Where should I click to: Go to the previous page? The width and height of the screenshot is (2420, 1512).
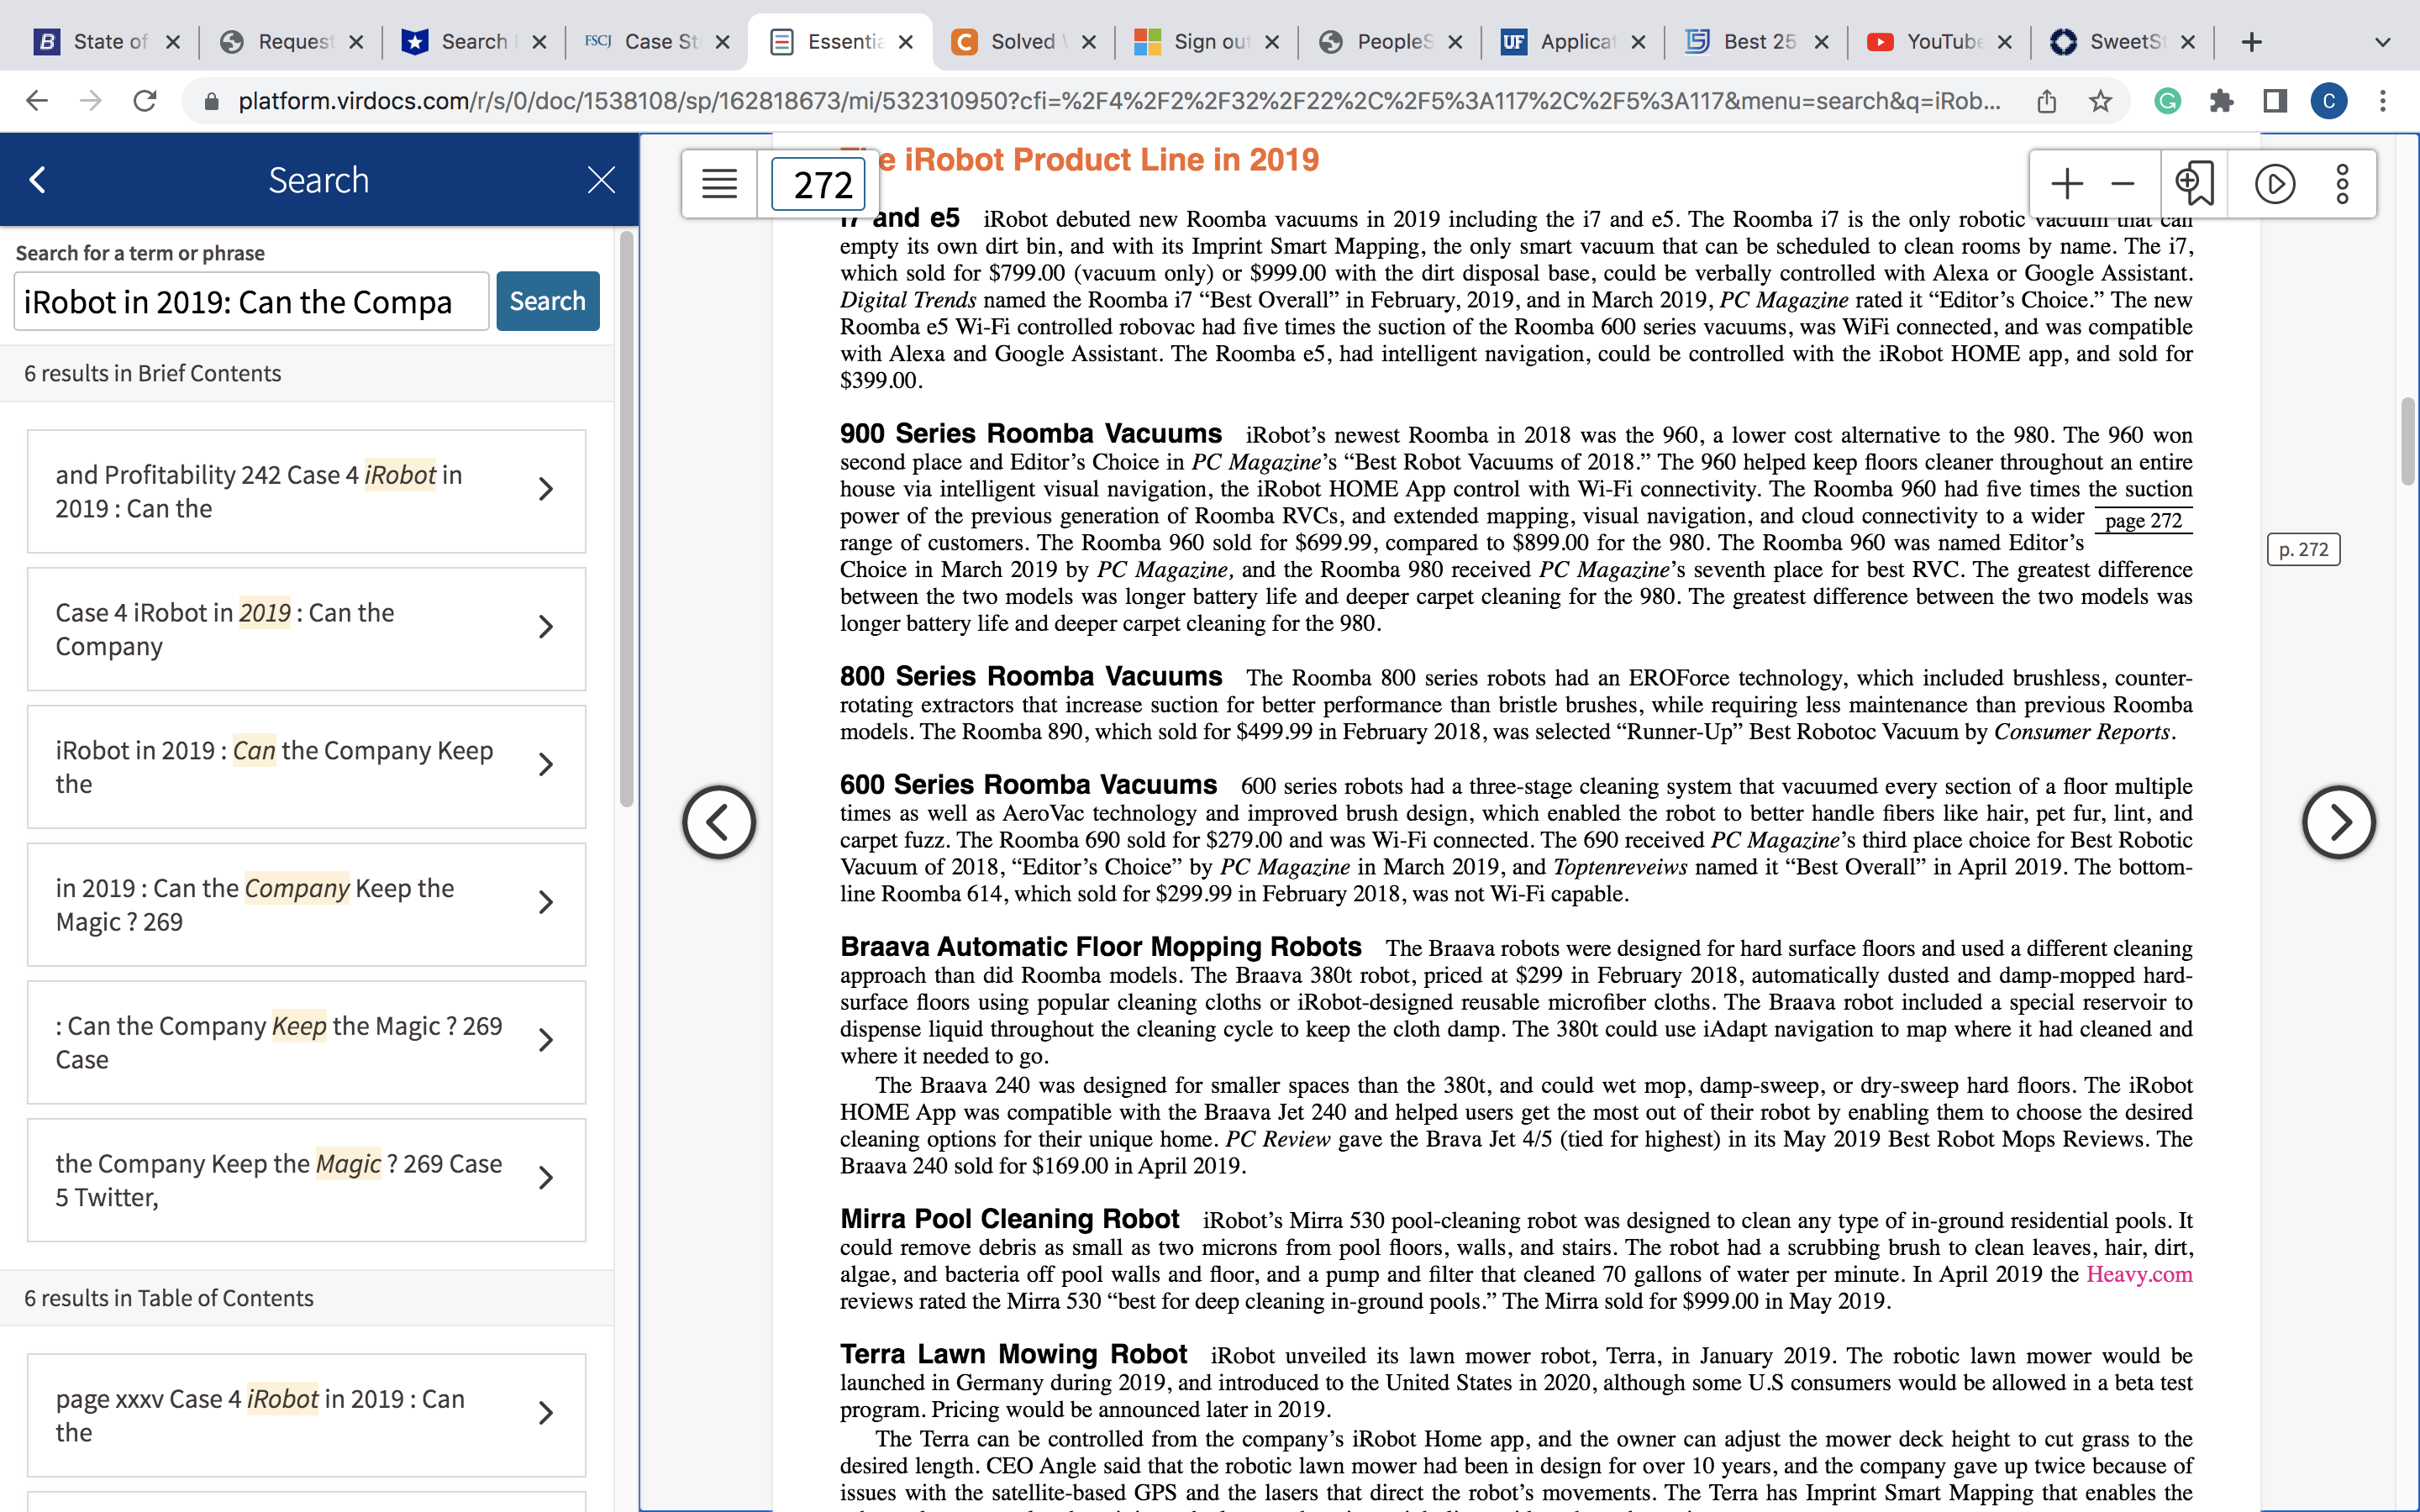(x=719, y=822)
